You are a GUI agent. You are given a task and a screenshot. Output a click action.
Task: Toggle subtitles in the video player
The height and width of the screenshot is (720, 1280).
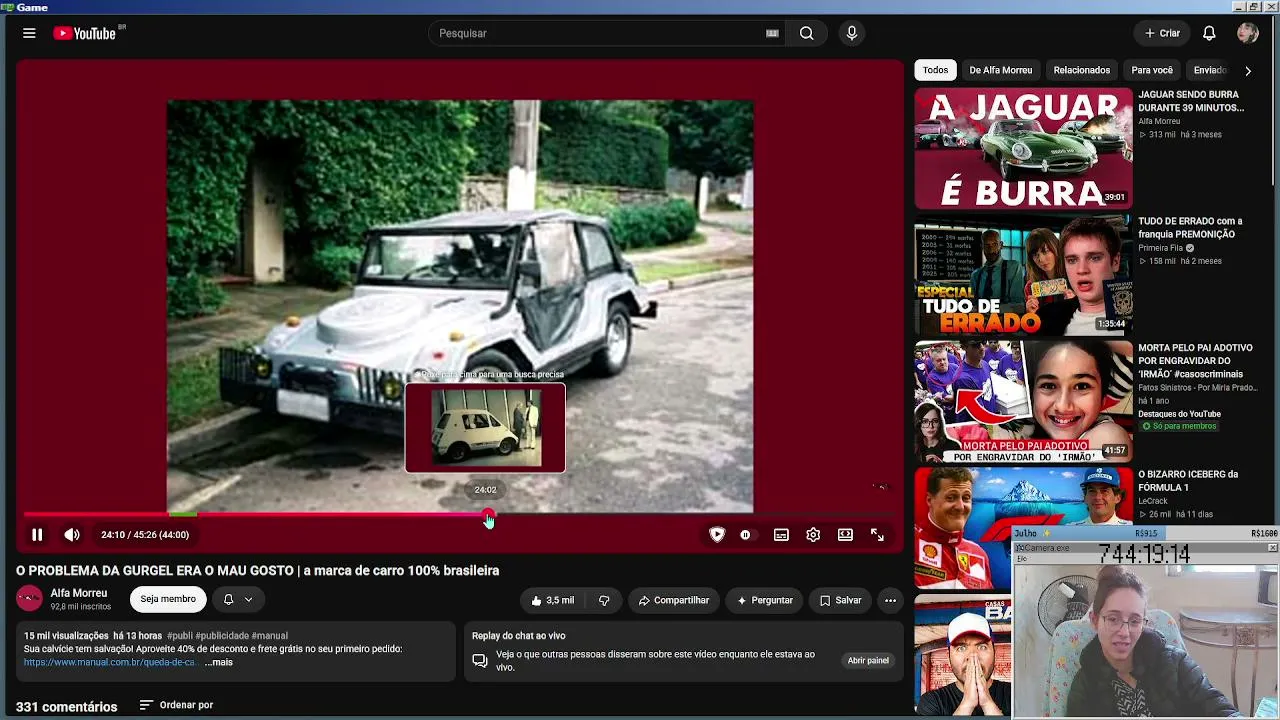781,535
